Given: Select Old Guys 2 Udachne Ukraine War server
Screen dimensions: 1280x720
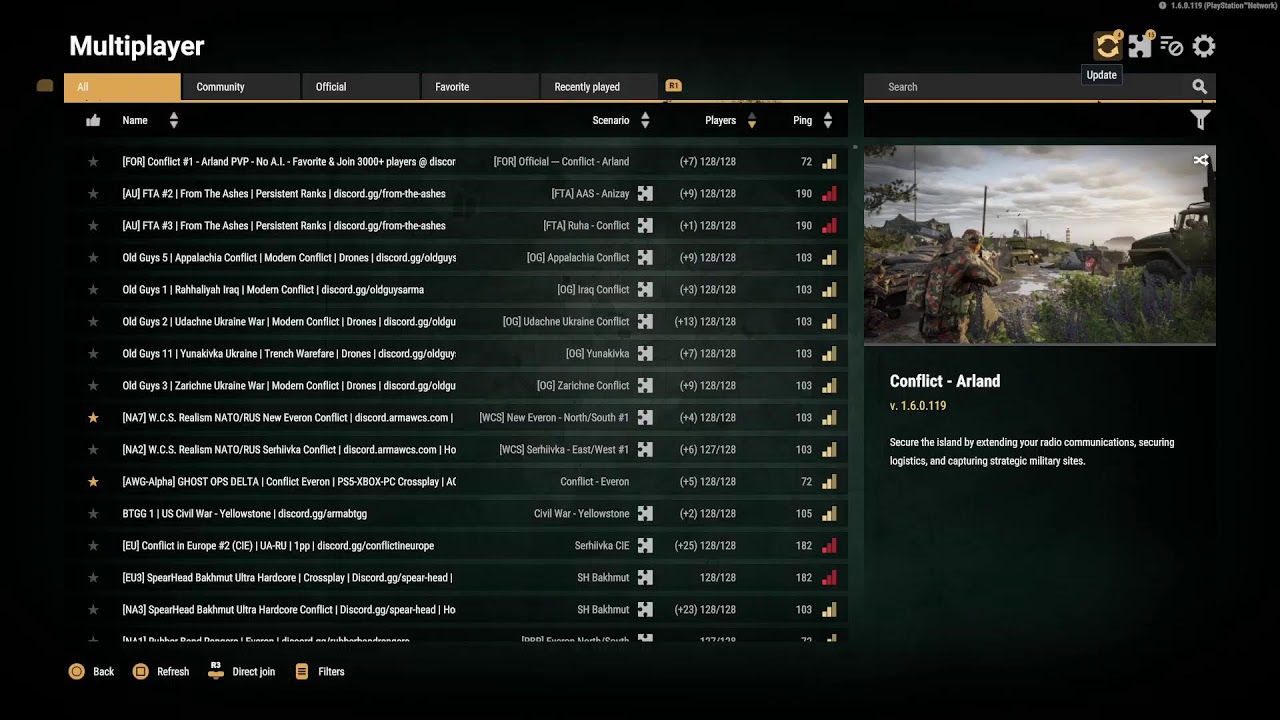Looking at the screenshot, I should pos(456,322).
